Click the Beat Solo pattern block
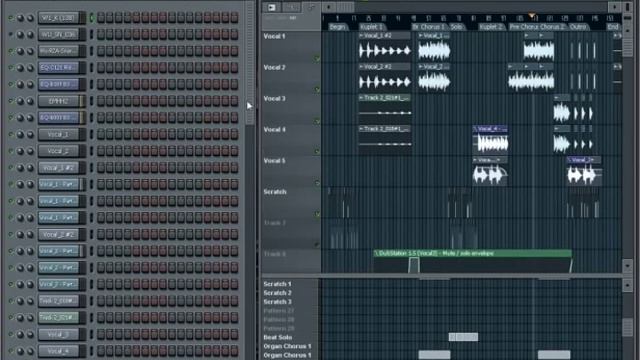This screenshot has width=640, height=360. tap(463, 337)
